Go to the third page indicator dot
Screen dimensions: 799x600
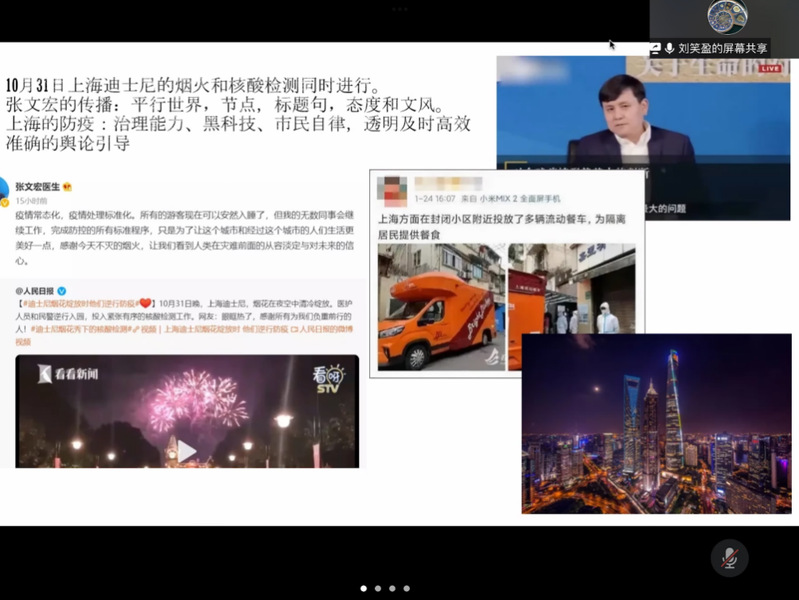(x=392, y=588)
